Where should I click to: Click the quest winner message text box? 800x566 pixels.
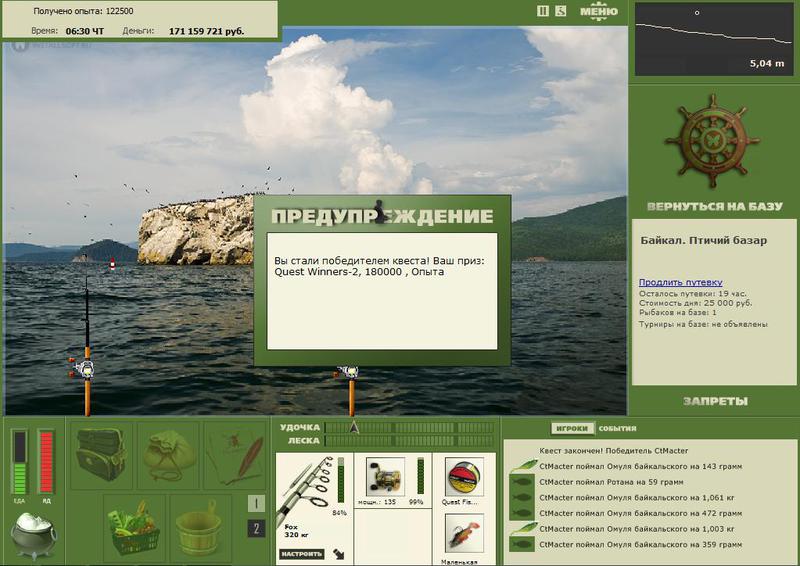pyautogui.click(x=382, y=291)
